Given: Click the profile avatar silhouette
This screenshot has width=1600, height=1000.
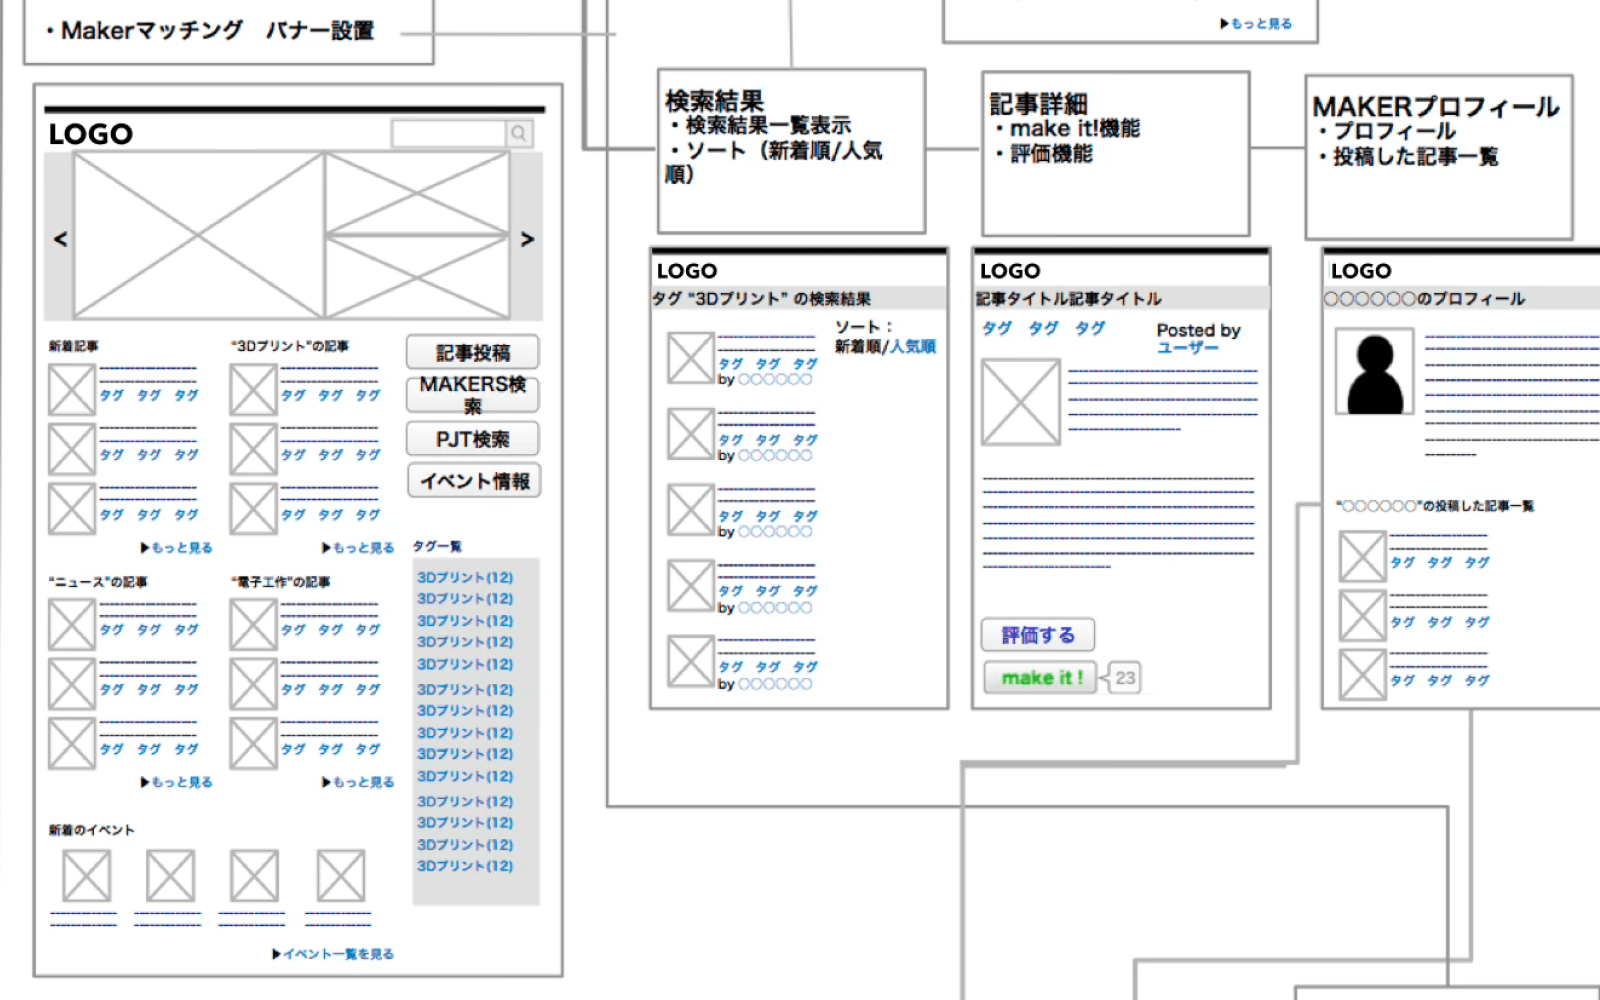Looking at the screenshot, I should tap(1374, 373).
